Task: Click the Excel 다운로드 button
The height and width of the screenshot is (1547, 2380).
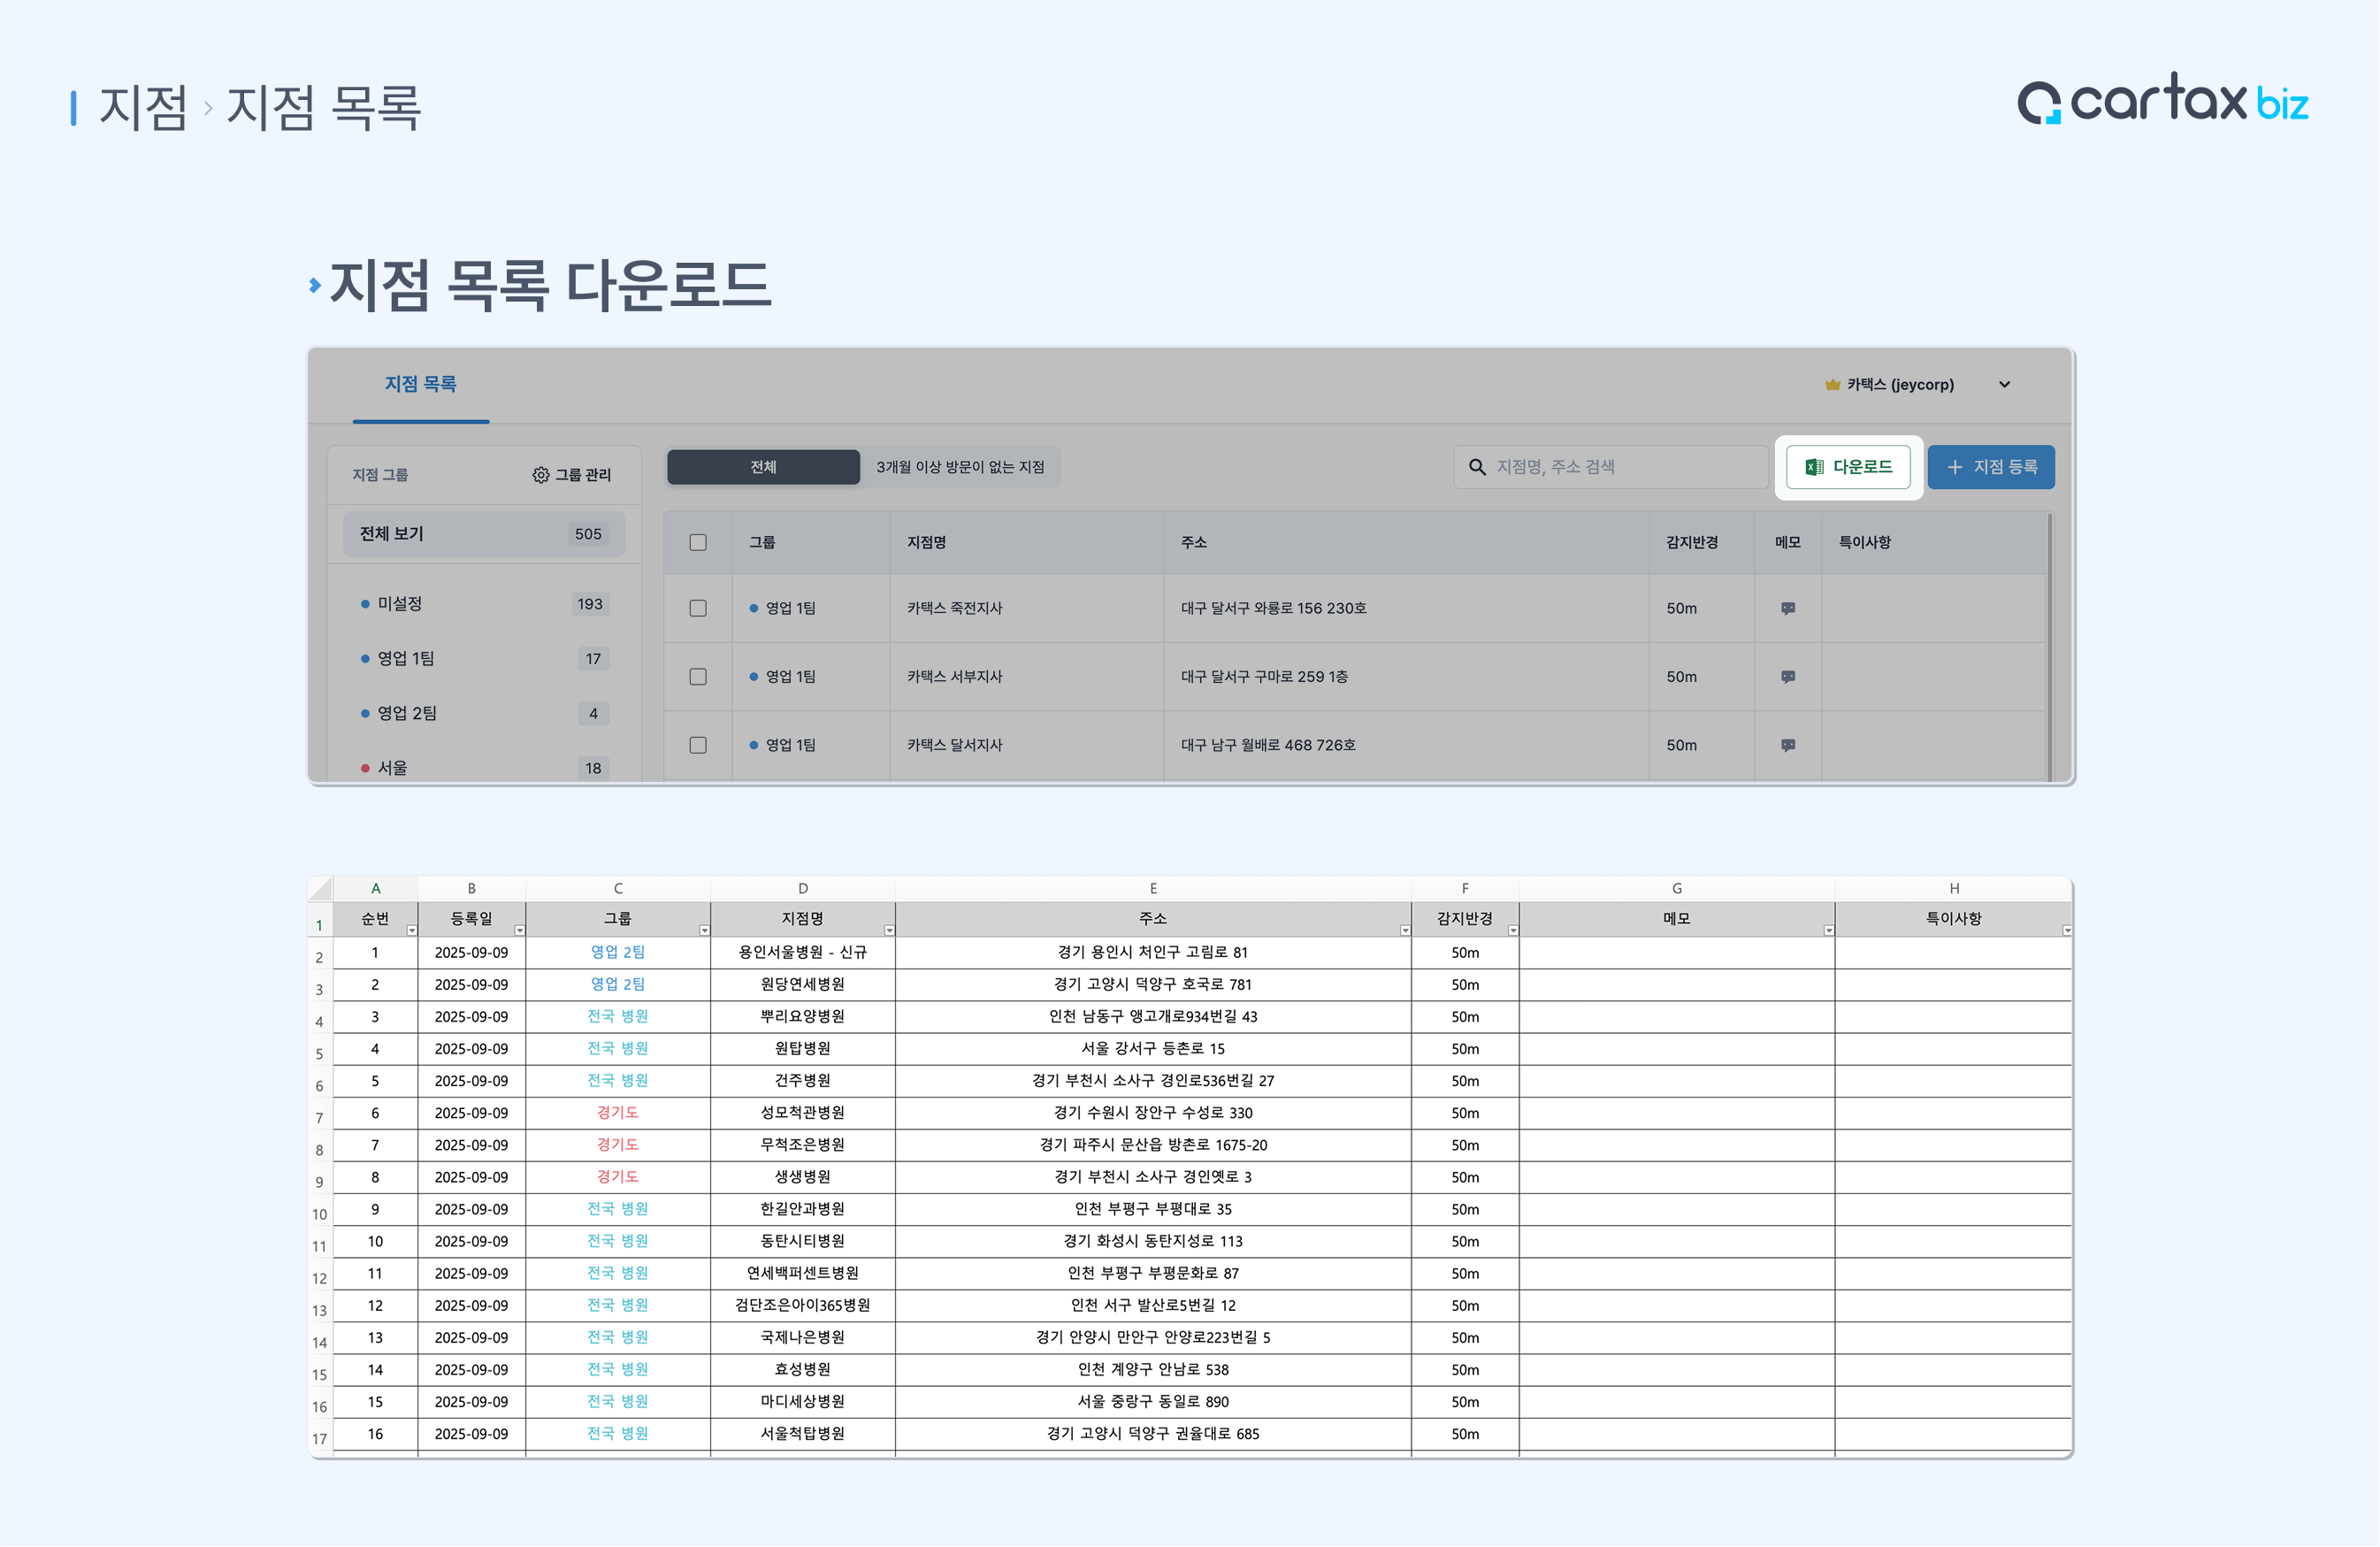Action: [x=1847, y=467]
